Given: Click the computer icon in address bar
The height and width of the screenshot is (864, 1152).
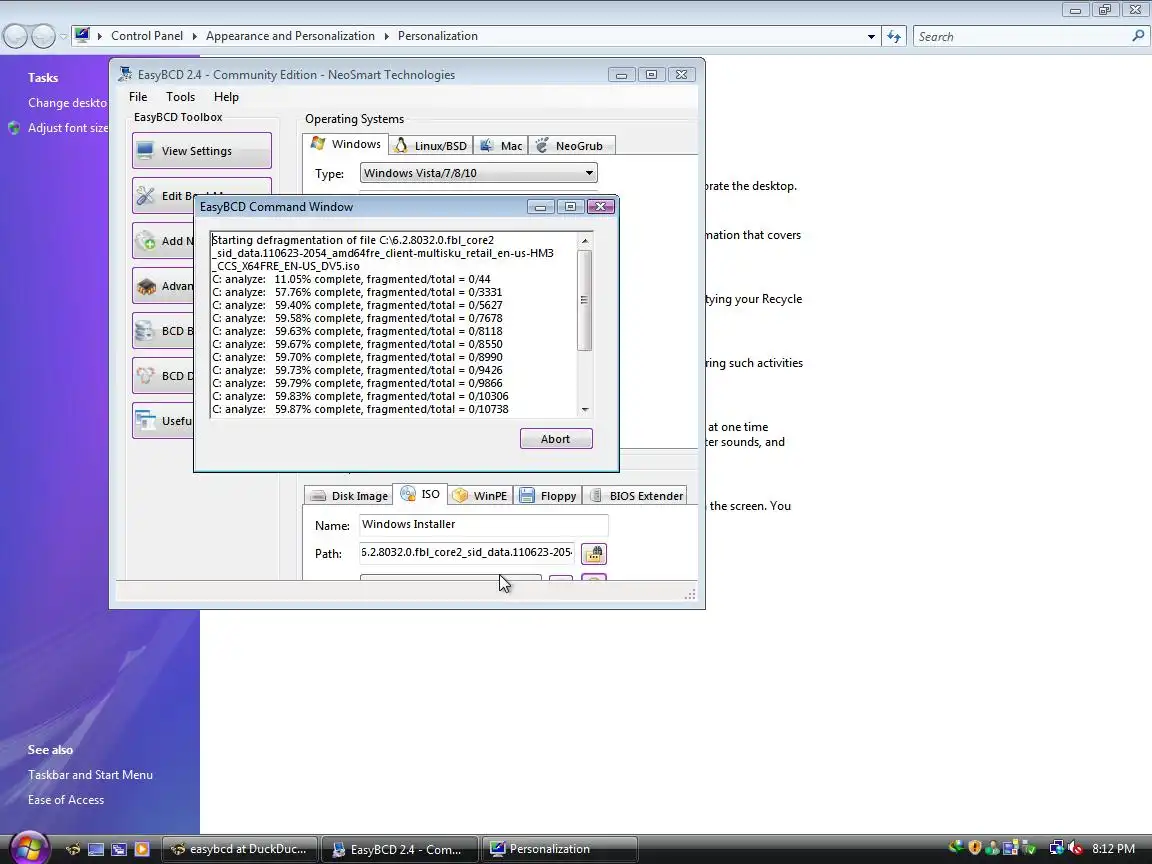Looking at the screenshot, I should tap(82, 35).
